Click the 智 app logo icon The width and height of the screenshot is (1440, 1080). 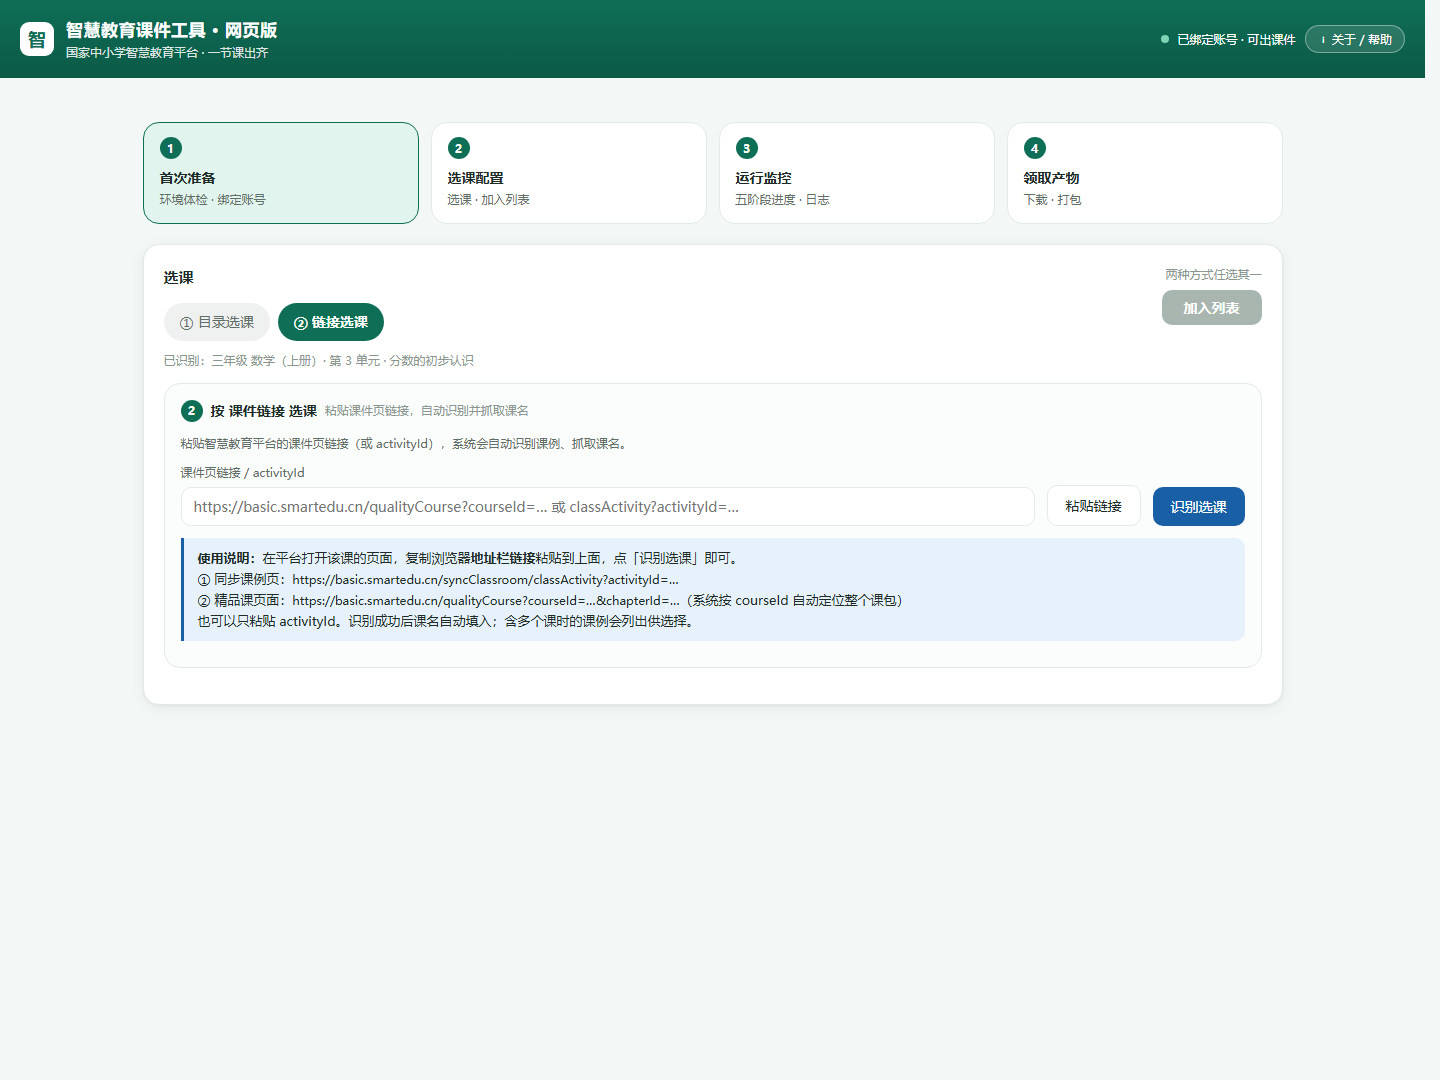tap(37, 39)
